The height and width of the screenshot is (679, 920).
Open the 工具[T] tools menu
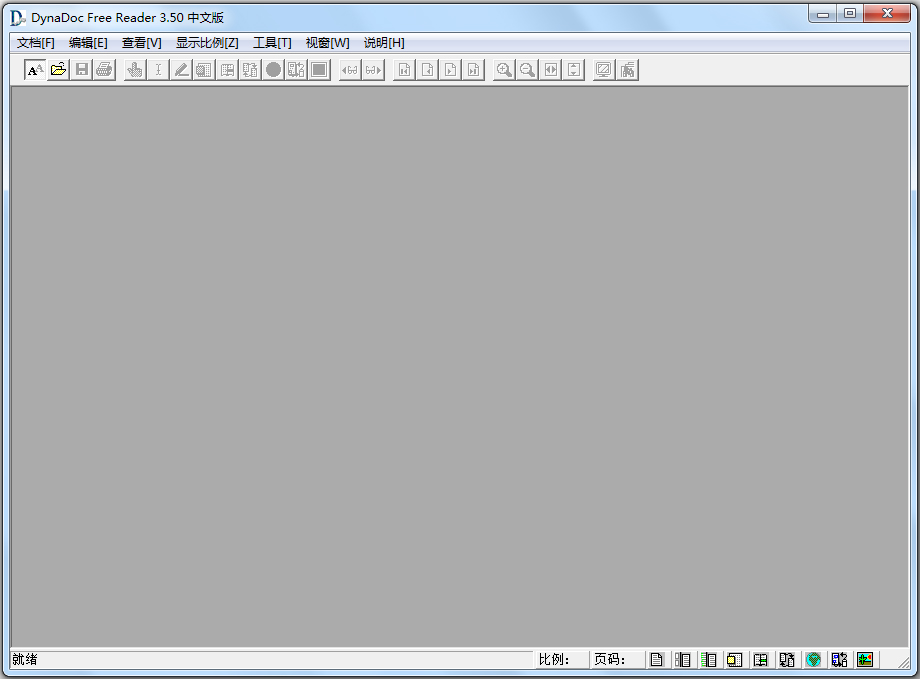[272, 43]
